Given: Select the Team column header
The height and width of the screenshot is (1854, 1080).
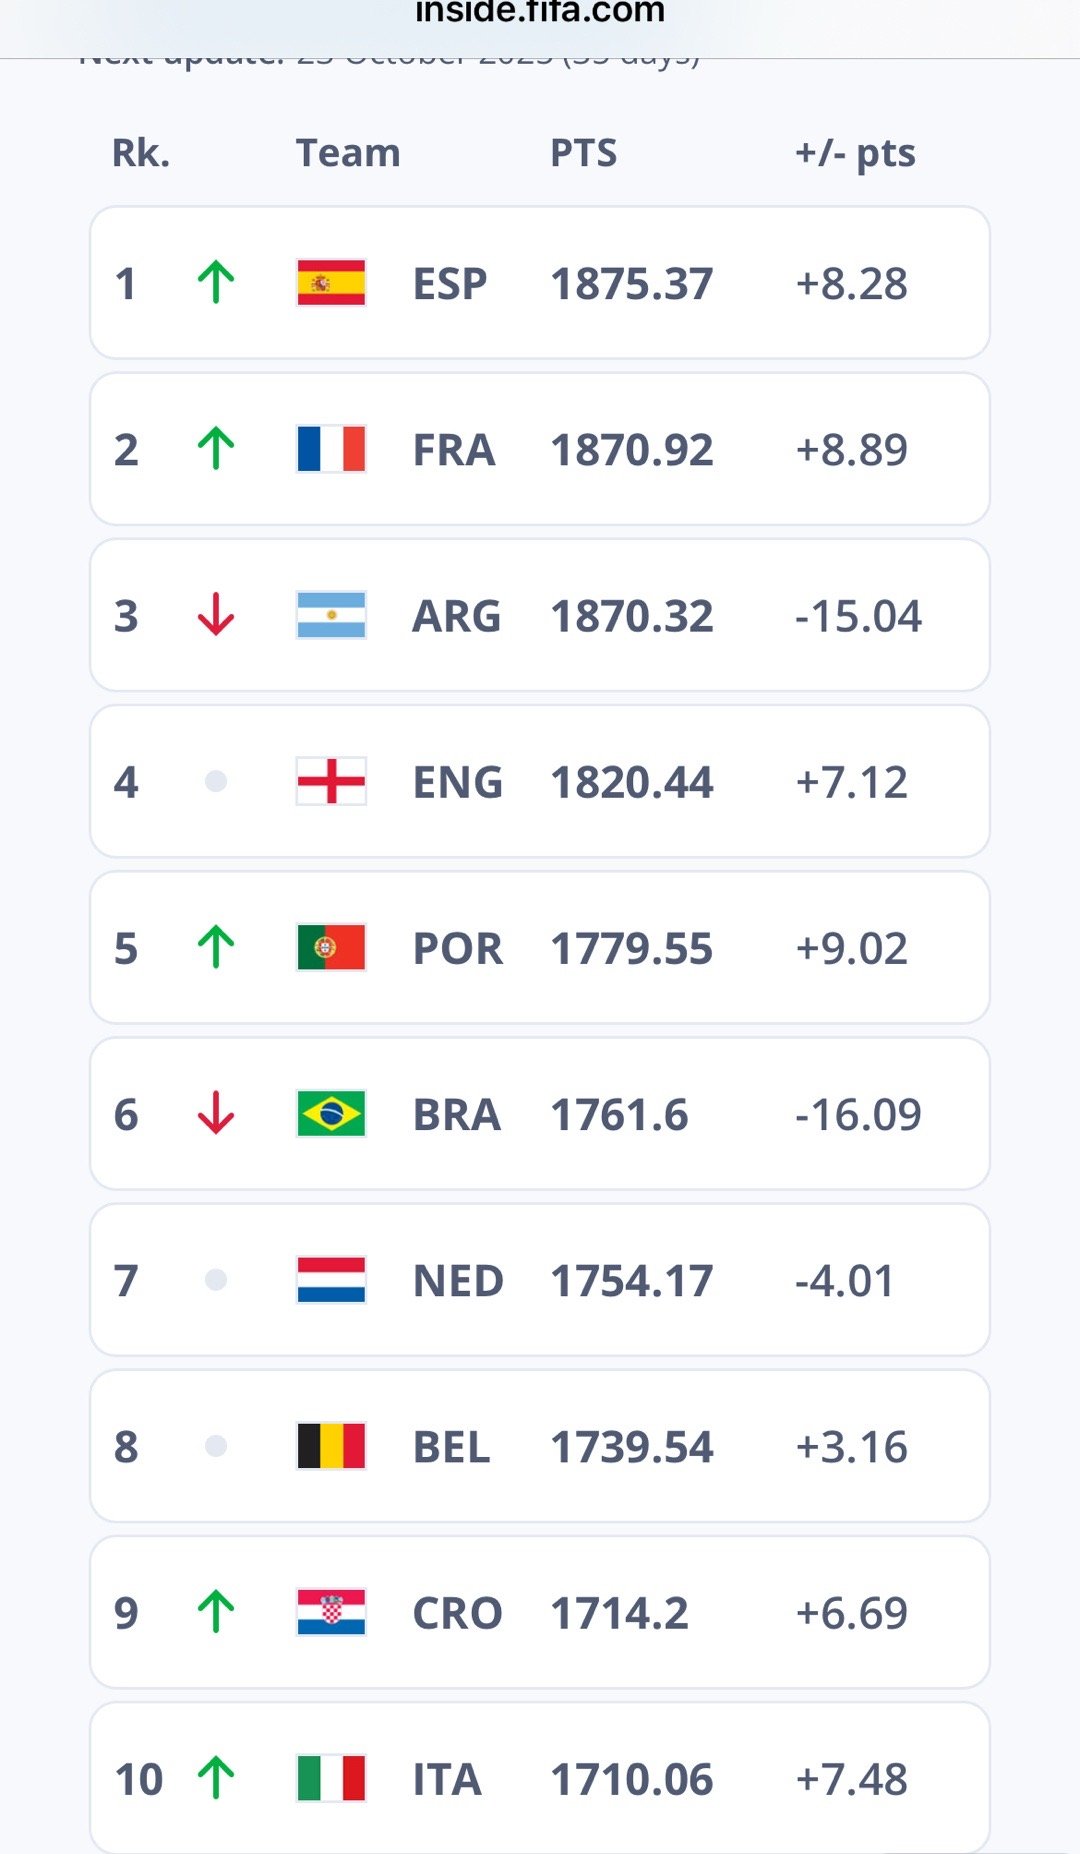Looking at the screenshot, I should coord(348,153).
